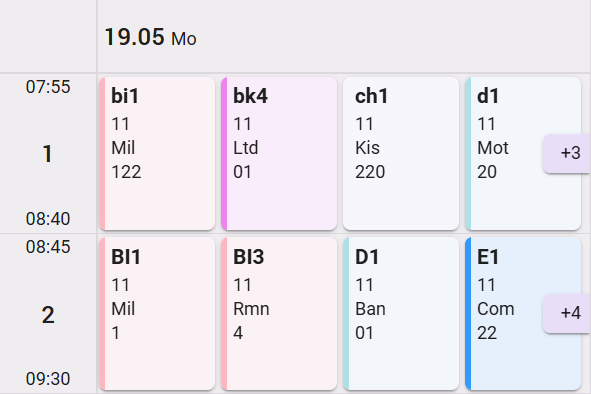Click the blue color stripe on E1
Screen dimensions: 591x394
[x=468, y=314]
